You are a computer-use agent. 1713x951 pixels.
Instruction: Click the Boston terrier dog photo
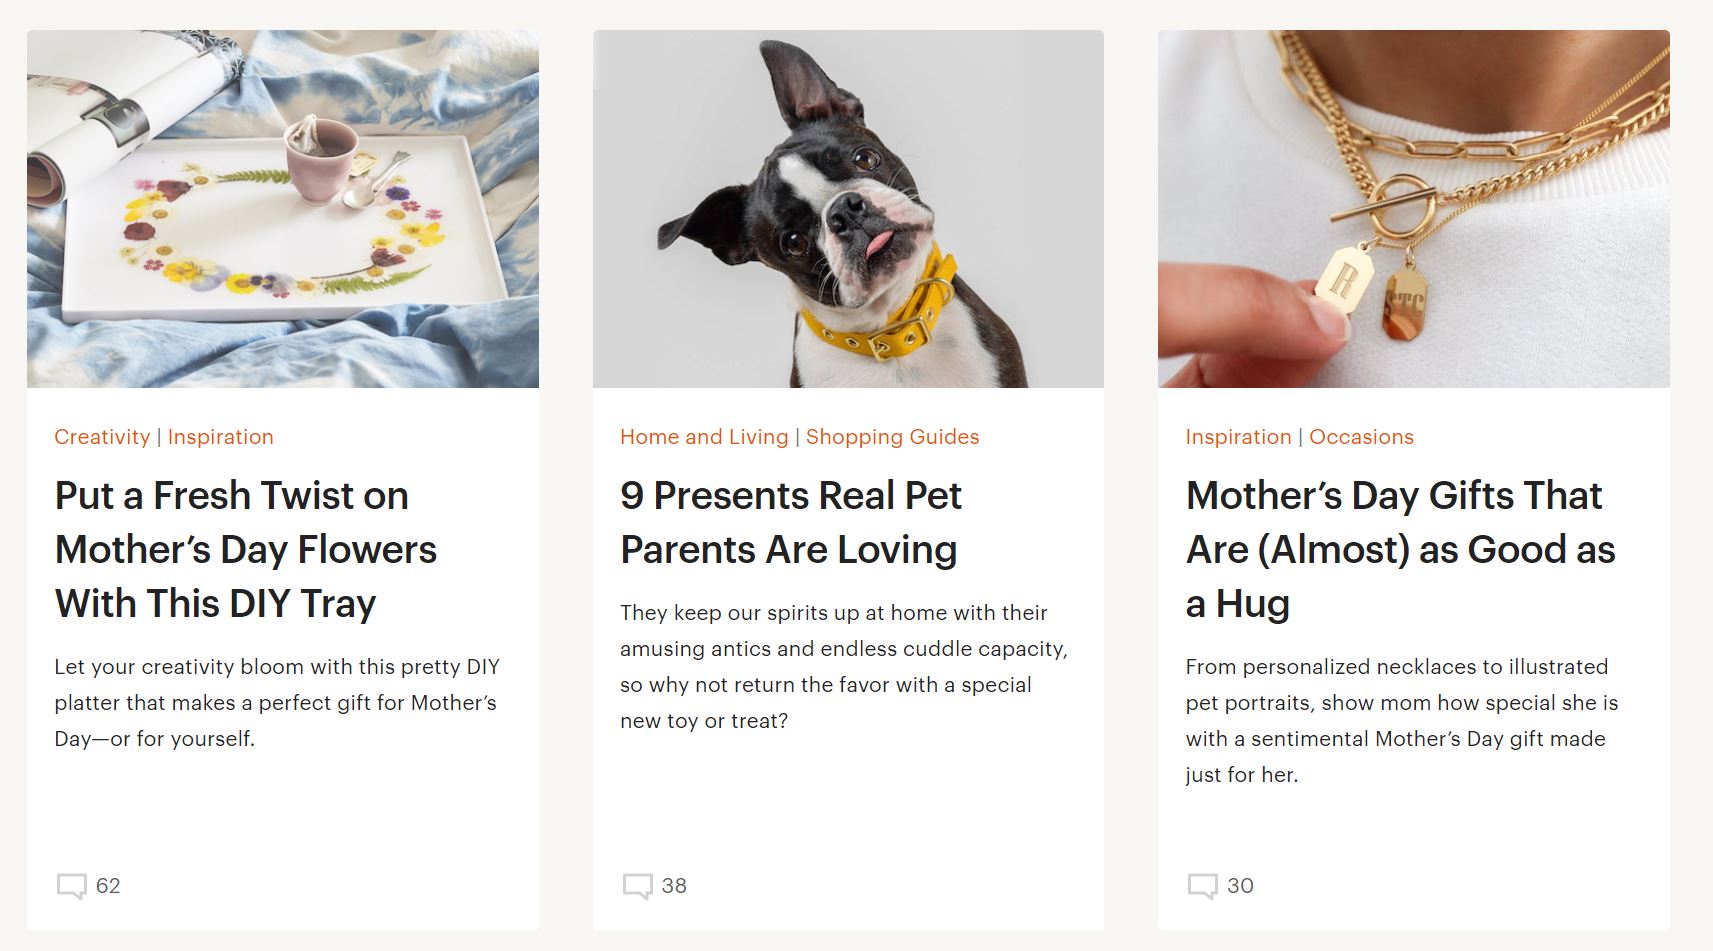(x=848, y=209)
